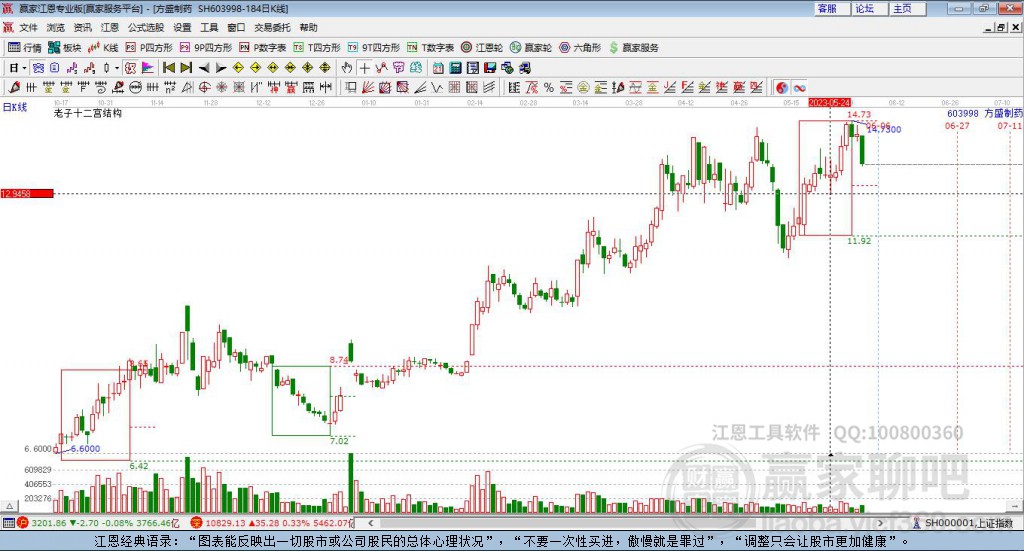Viewport: 1024px width, 551px height.
Task: Click the horizontal scrollbar right arrow
Action: pos(880,523)
